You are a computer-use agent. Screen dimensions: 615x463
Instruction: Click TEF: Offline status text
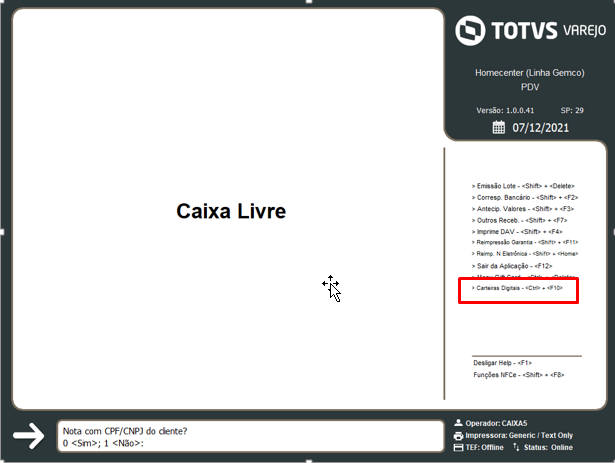484,448
